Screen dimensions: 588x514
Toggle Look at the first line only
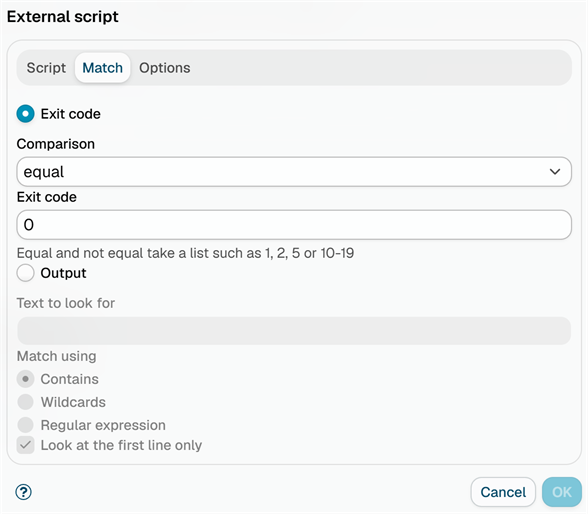coord(26,445)
